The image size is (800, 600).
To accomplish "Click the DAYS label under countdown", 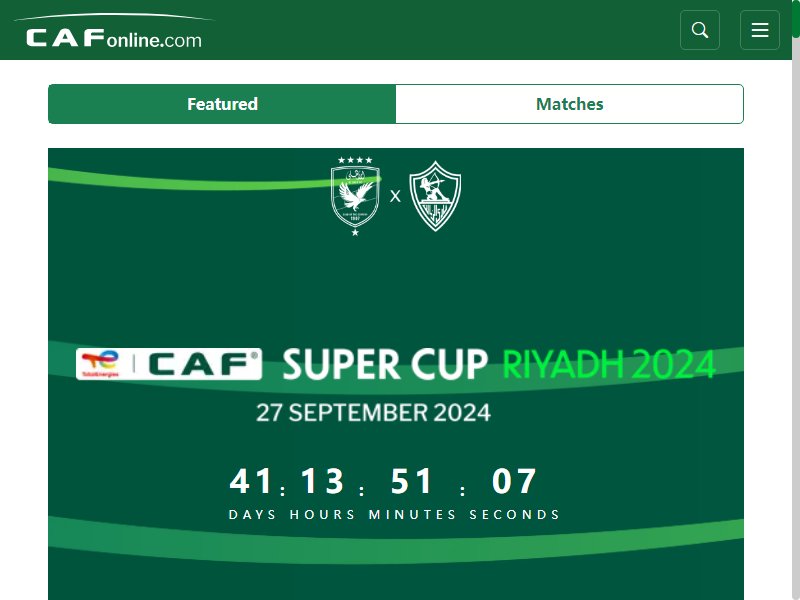I will (x=253, y=514).
